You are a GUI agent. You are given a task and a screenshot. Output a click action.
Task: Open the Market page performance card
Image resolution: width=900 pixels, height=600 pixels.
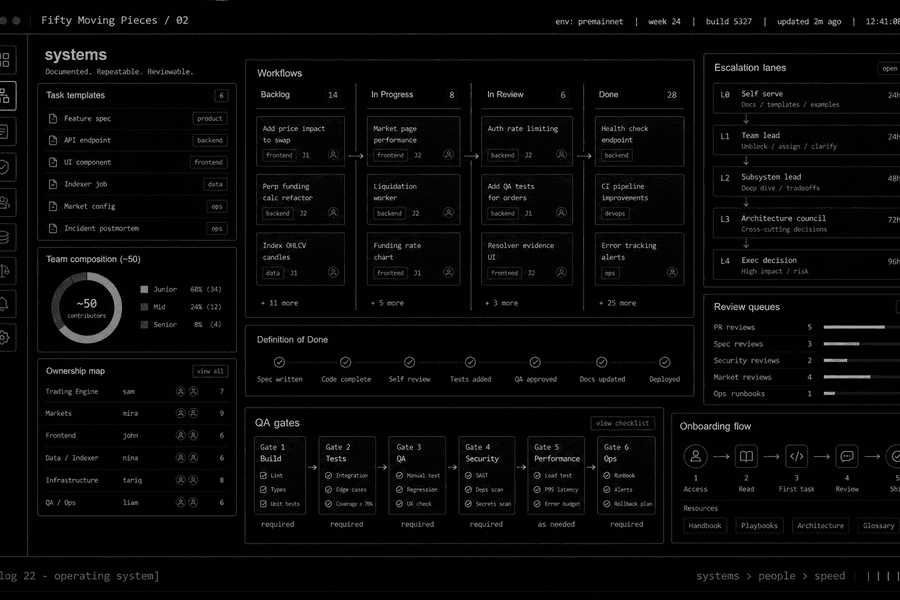point(413,142)
